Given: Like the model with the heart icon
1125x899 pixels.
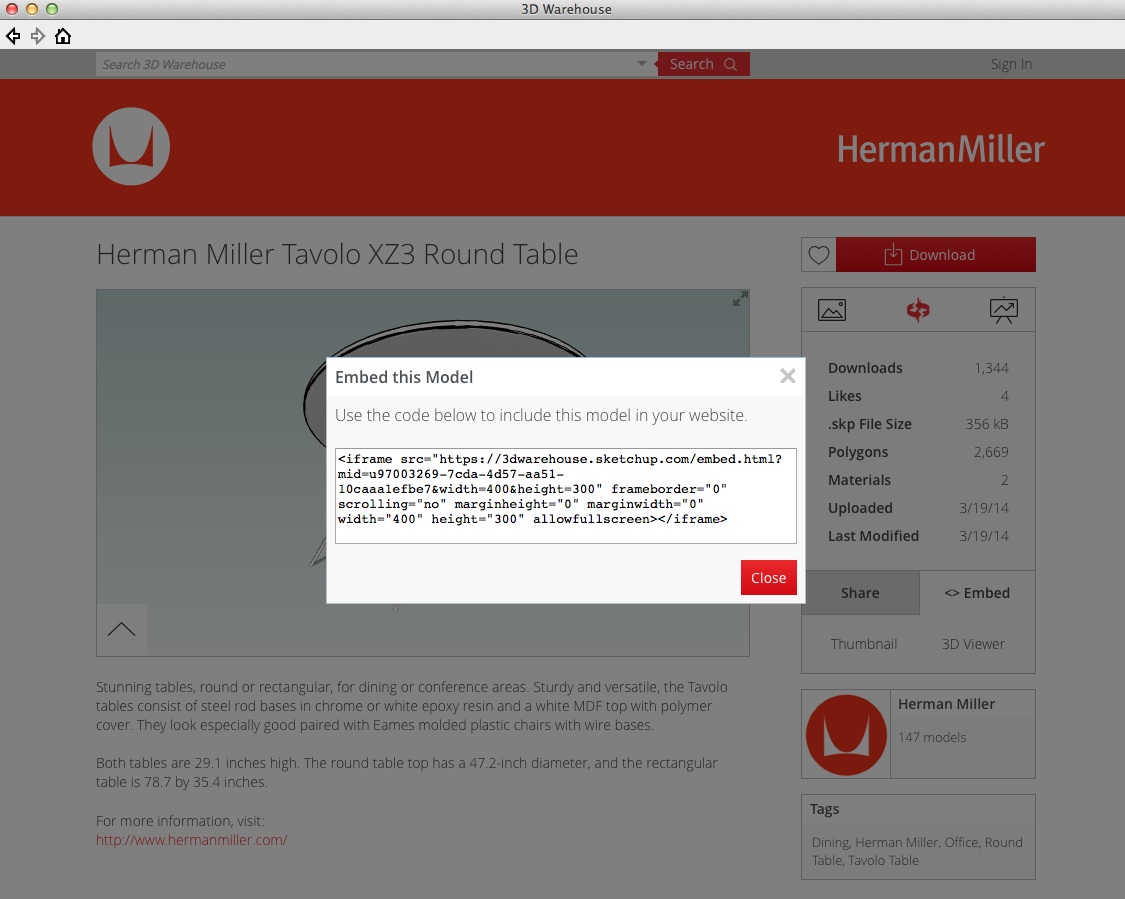Looking at the screenshot, I should (x=819, y=255).
